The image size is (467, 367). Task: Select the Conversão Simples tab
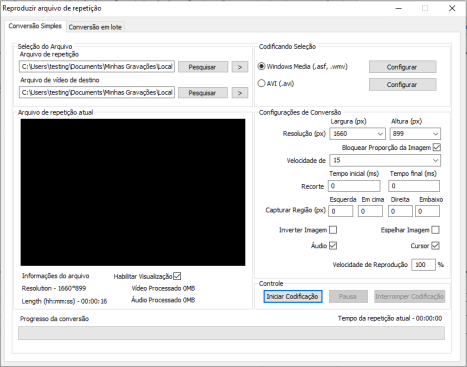35,26
